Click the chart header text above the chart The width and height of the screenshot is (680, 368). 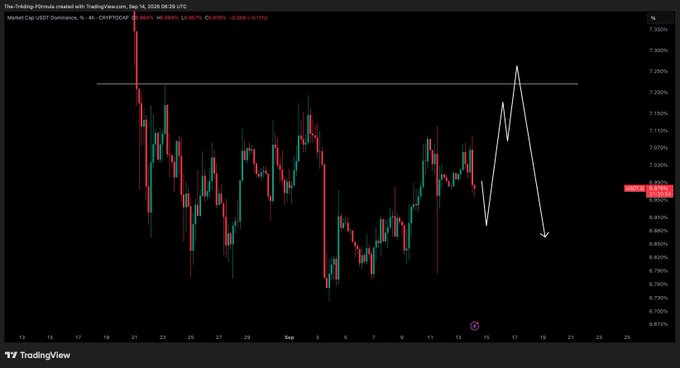pyautogui.click(x=95, y=7)
